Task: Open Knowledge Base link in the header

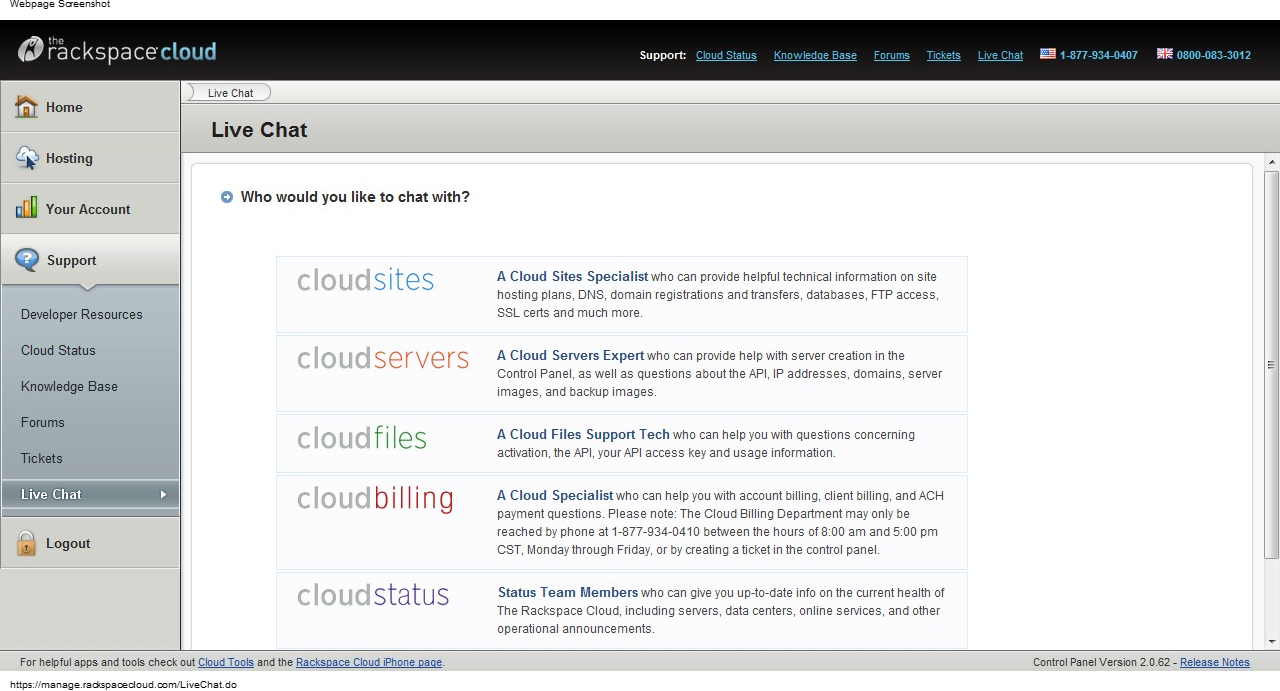Action: point(815,55)
